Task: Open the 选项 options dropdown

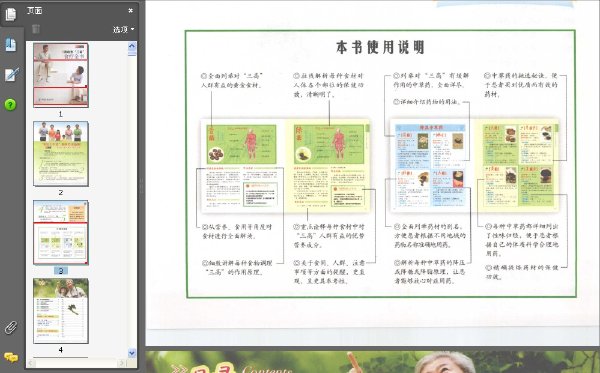Action: click(123, 29)
